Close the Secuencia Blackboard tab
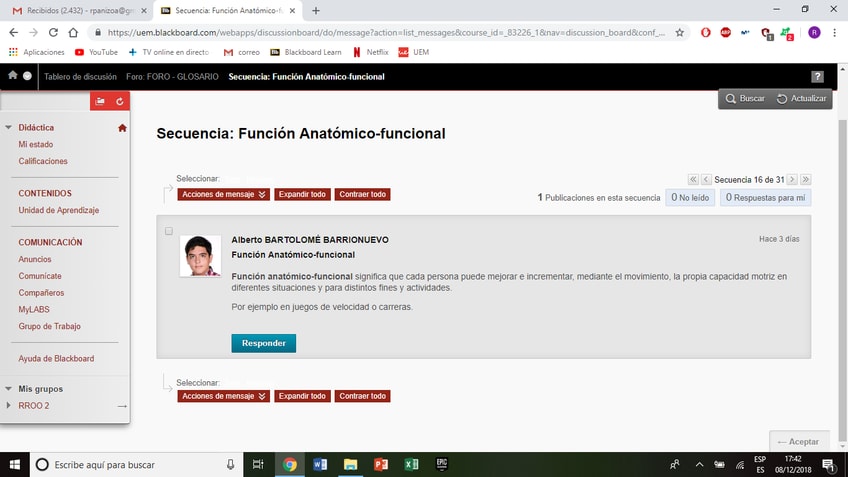Screen dimensions: 848x477 [x=292, y=10]
